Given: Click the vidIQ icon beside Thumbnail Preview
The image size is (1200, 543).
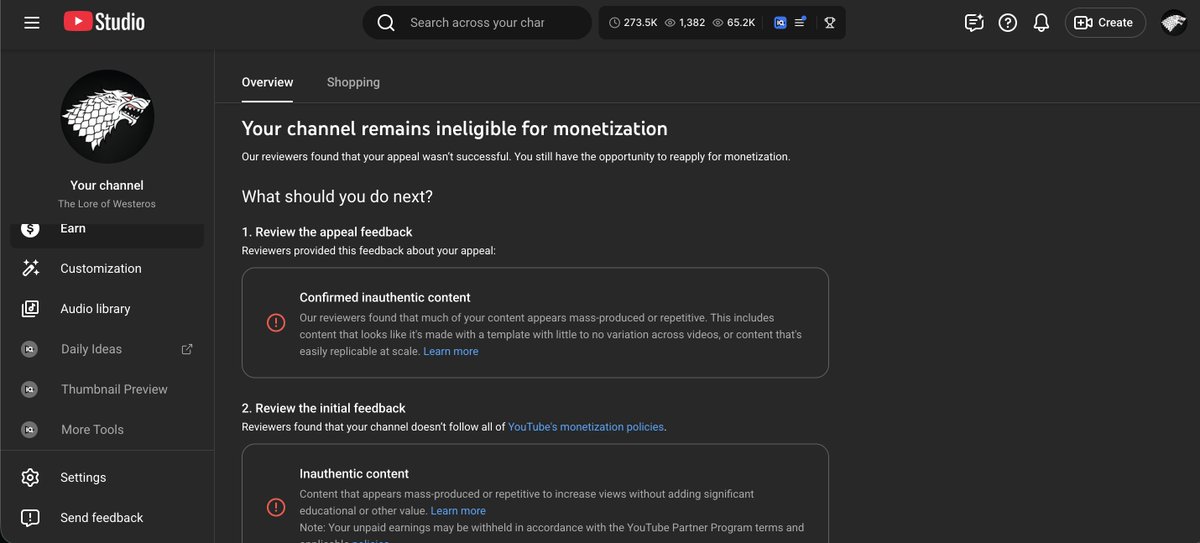Looking at the screenshot, I should tap(30, 389).
